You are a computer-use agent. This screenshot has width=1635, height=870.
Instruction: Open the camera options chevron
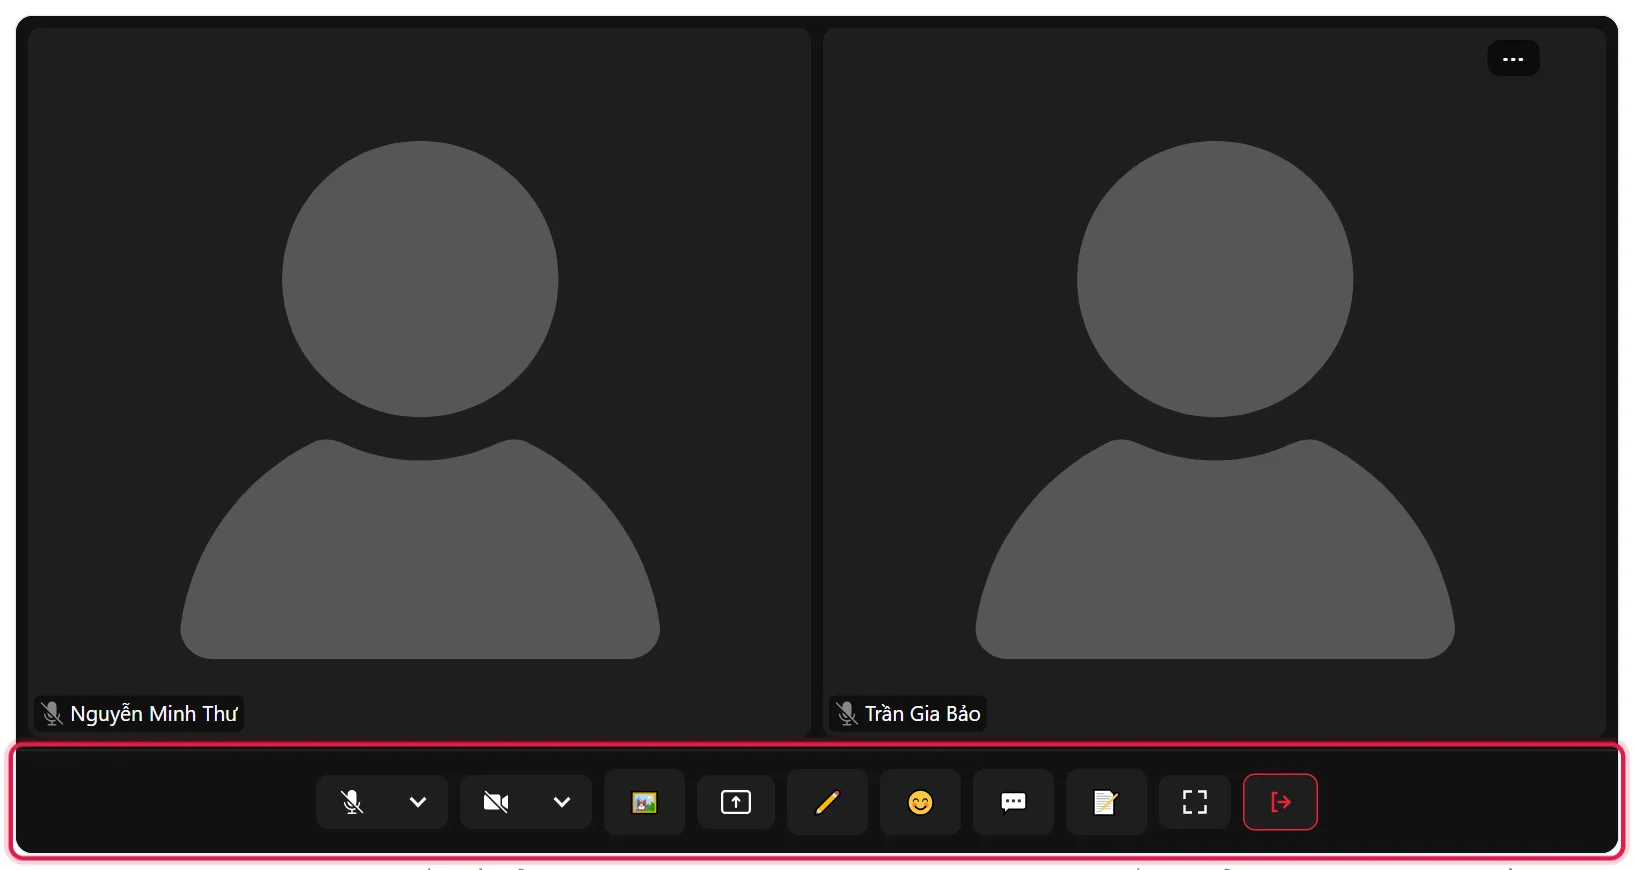562,802
